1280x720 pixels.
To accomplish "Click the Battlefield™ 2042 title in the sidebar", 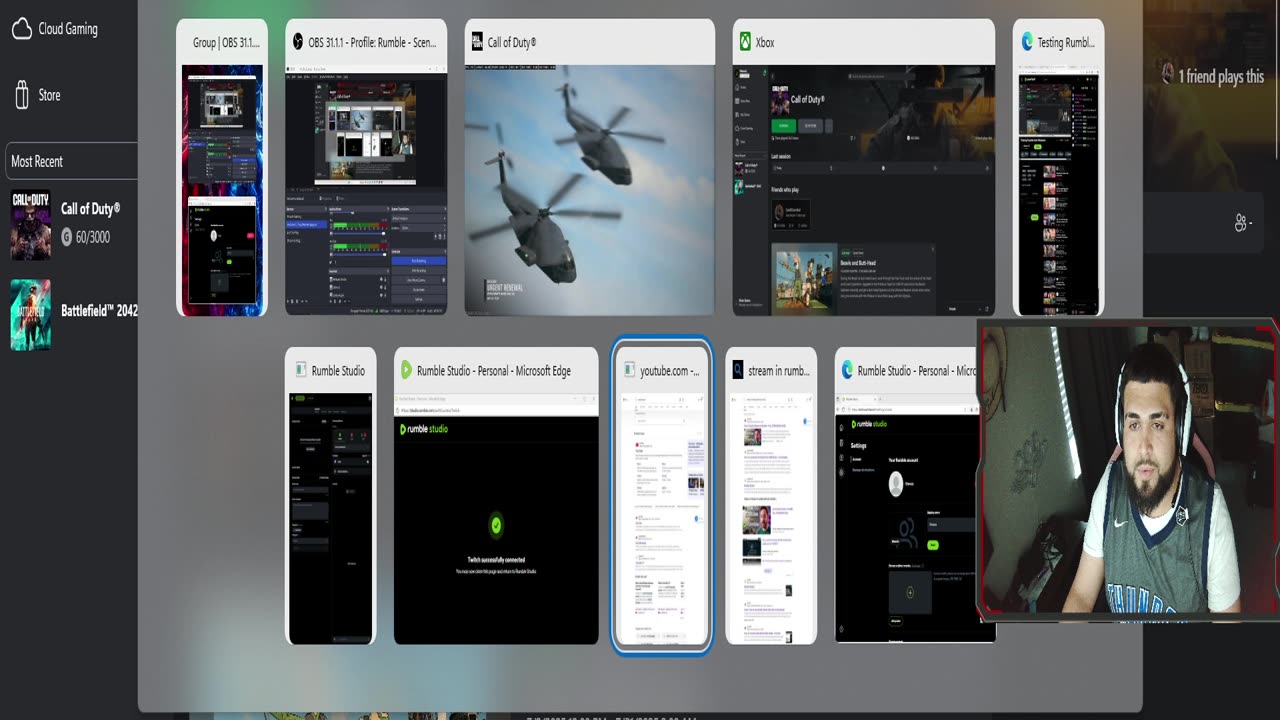I will coord(99,310).
